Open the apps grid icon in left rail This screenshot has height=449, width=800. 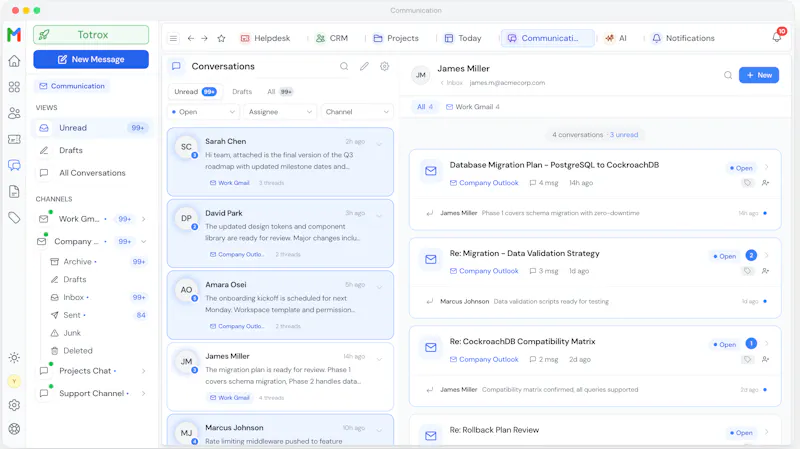14,87
